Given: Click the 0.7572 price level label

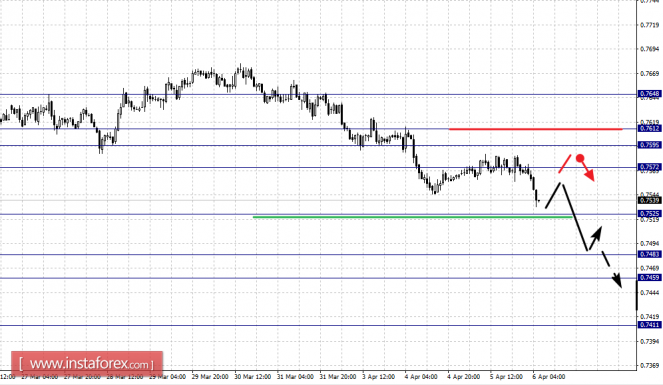Looking at the screenshot, I should point(649,167).
